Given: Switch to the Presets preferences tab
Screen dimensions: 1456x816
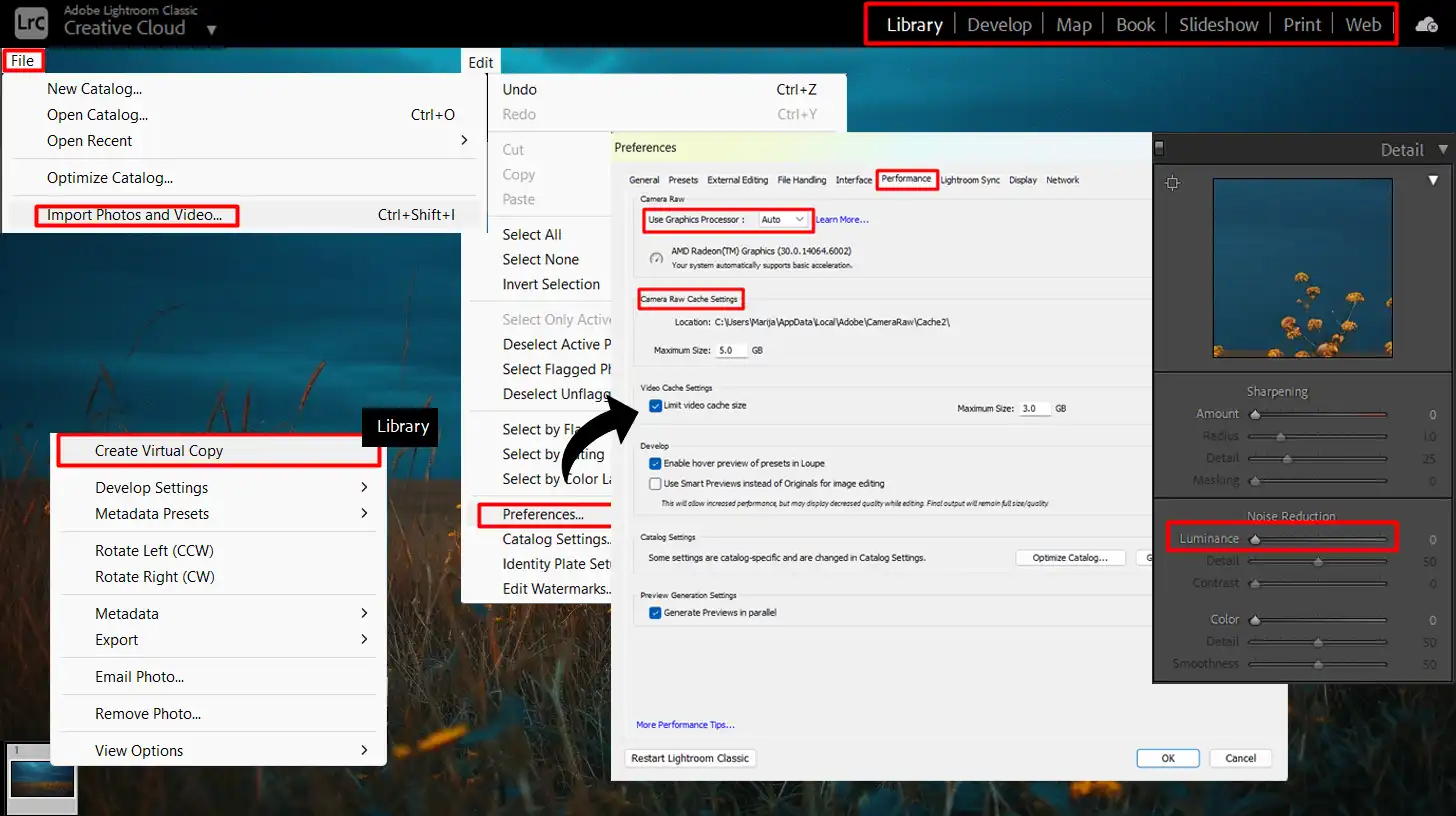Looking at the screenshot, I should click(683, 180).
